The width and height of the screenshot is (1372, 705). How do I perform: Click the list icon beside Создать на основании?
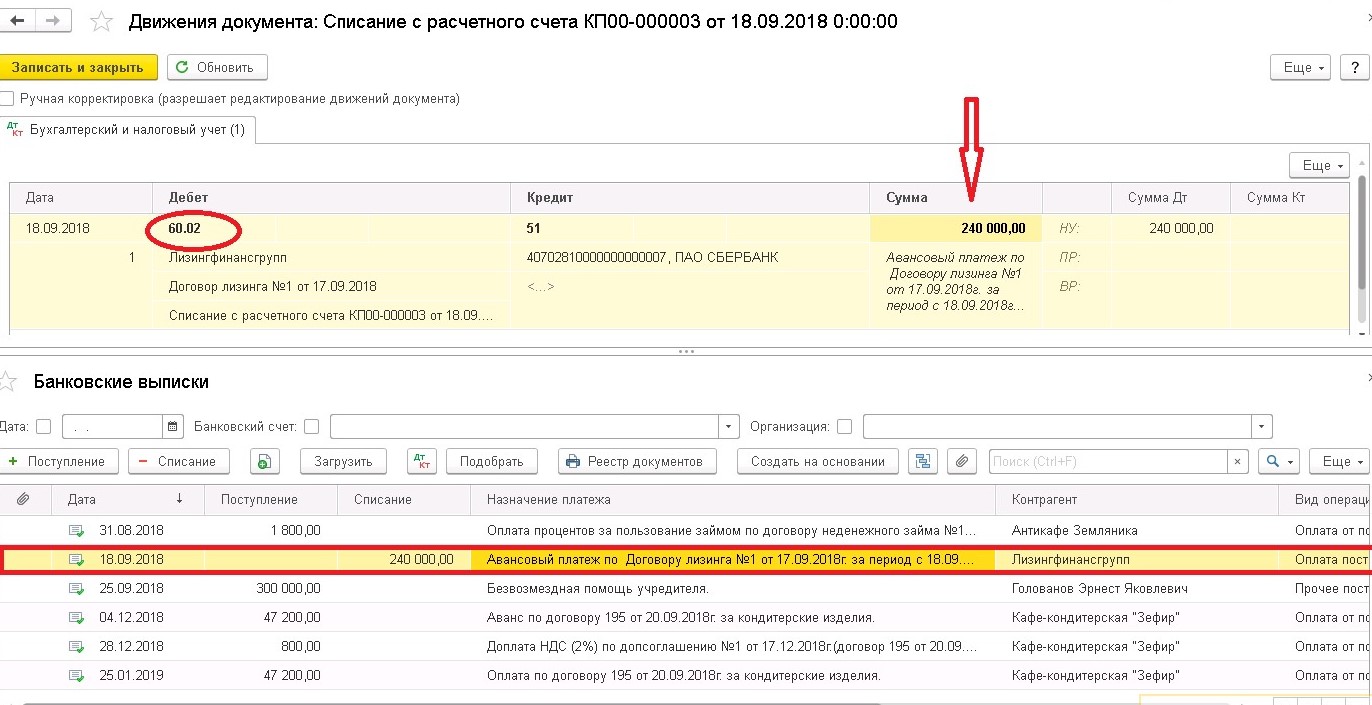point(922,461)
